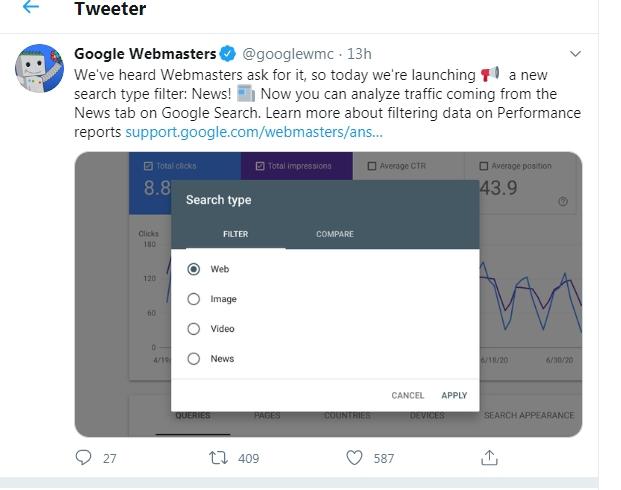Click the verified badge beside Google Webmasters
621x490 pixels.
point(229,54)
